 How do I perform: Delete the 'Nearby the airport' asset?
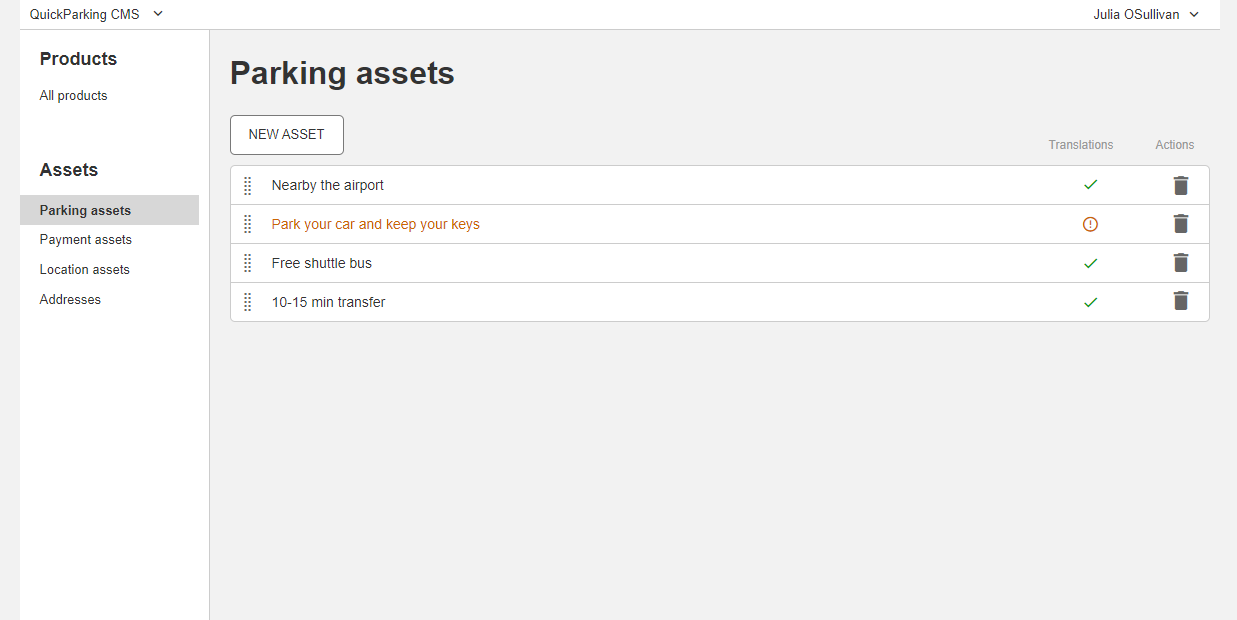pos(1181,185)
